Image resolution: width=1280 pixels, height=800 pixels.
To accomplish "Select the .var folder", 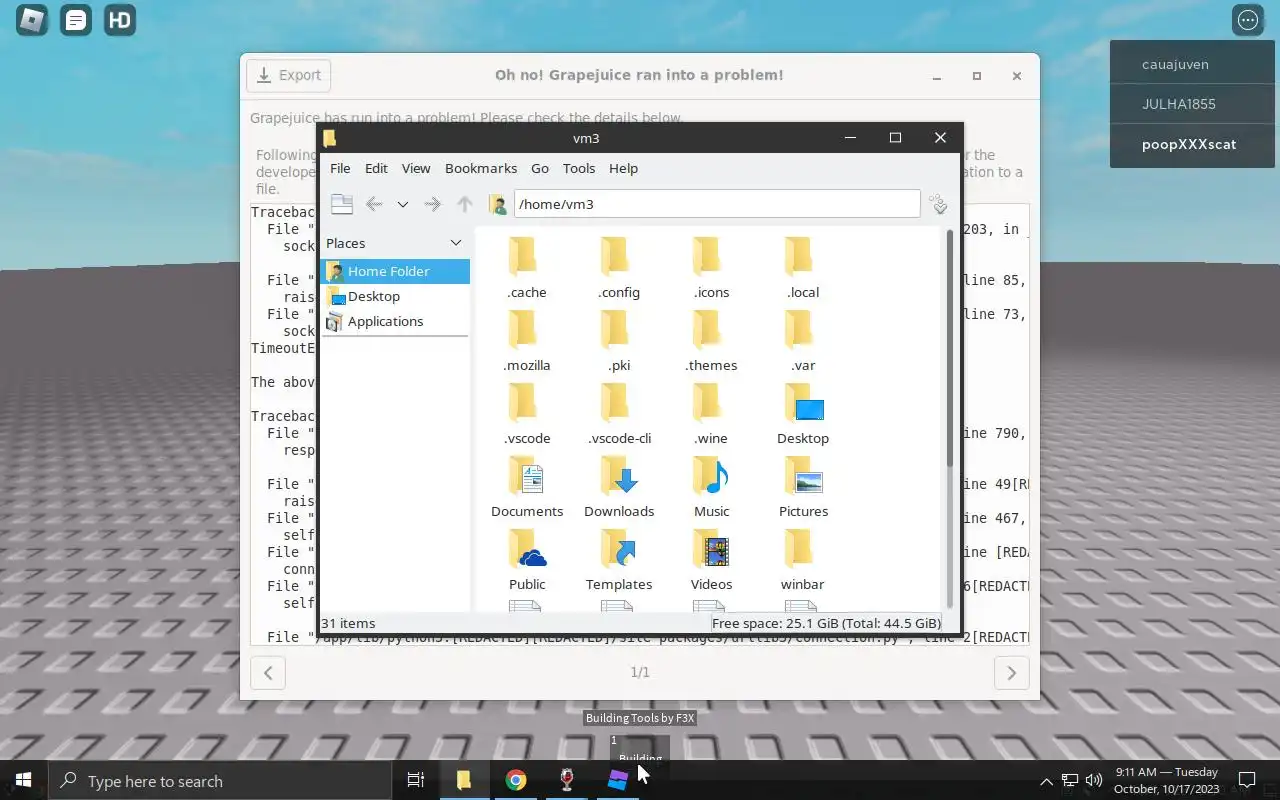I will point(803,341).
